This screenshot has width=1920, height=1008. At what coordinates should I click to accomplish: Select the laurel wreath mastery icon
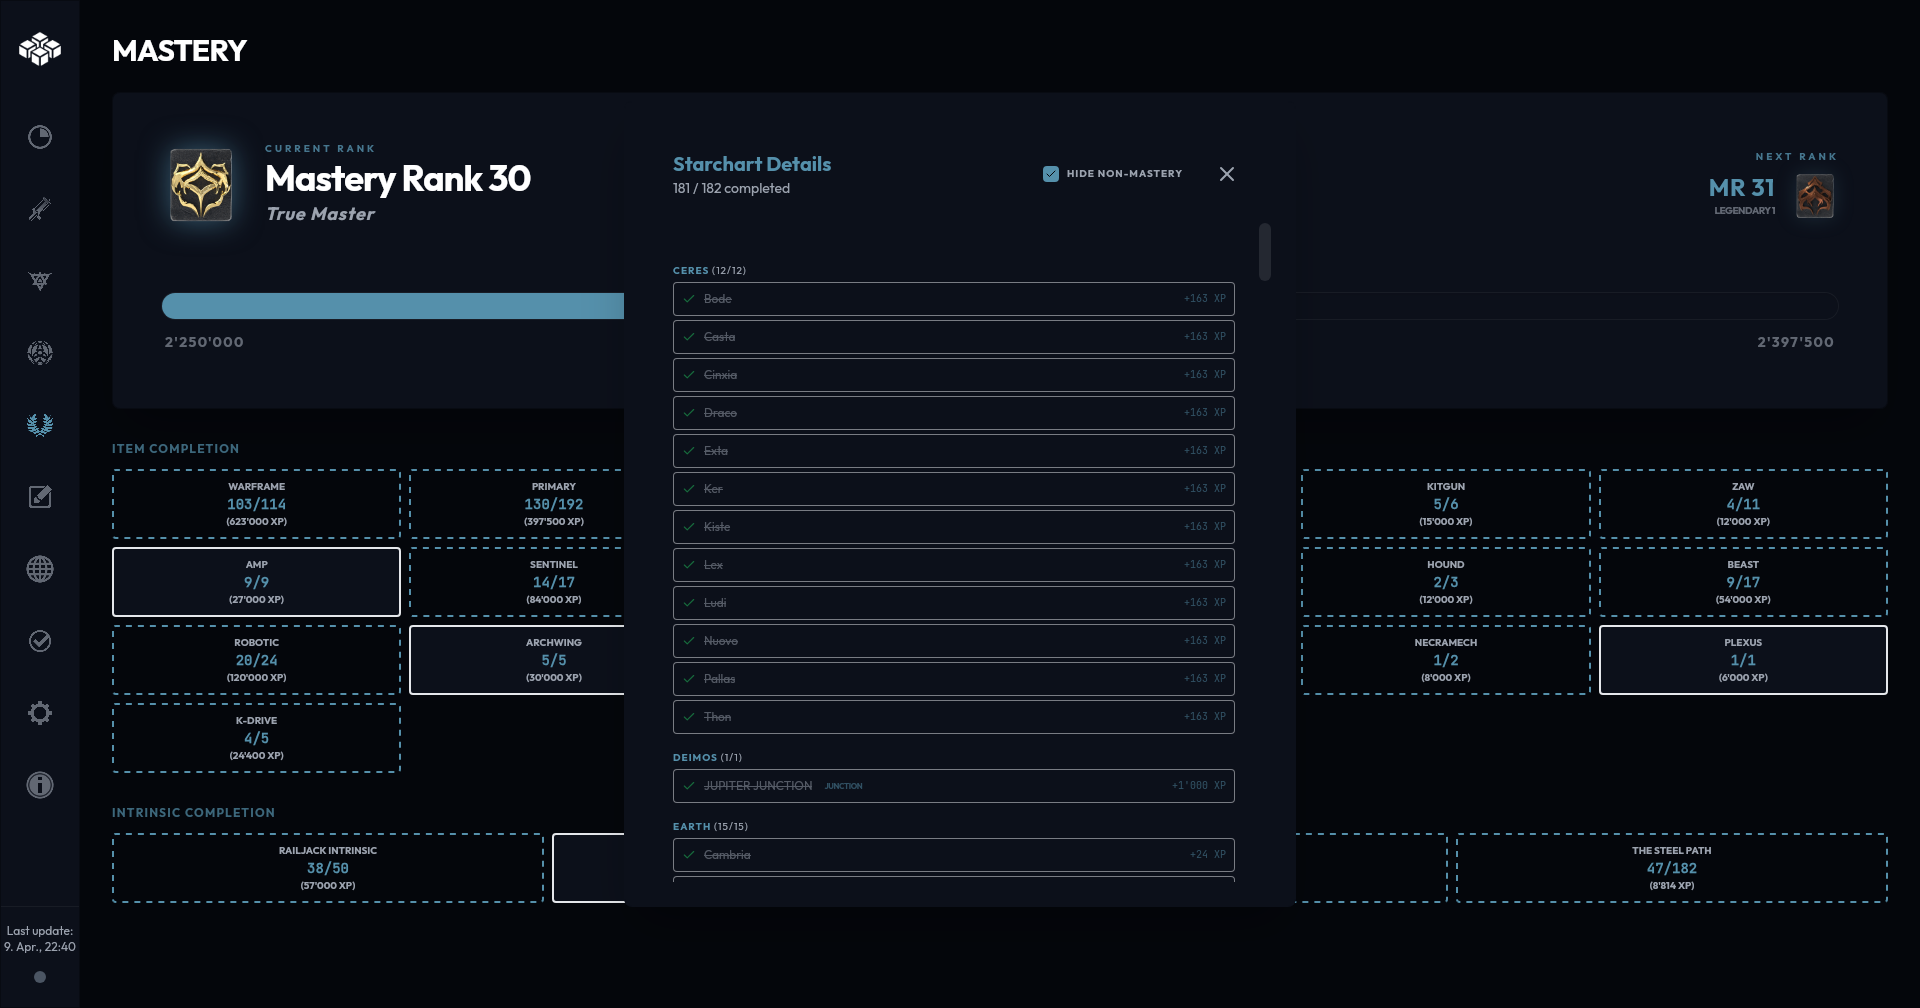pyautogui.click(x=40, y=425)
